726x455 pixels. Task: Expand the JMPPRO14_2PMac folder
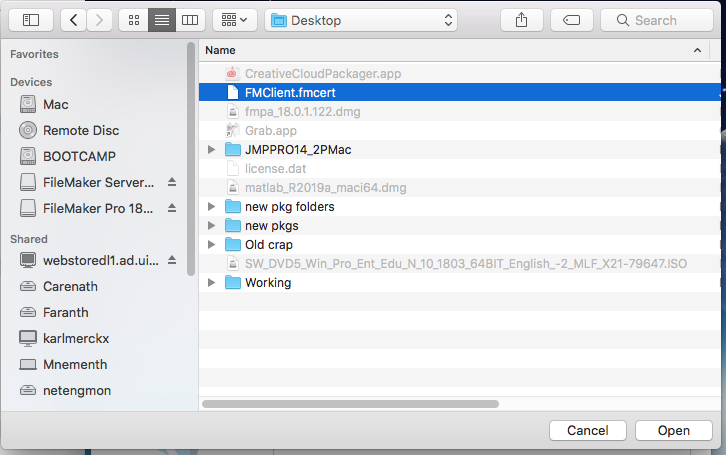[211, 150]
